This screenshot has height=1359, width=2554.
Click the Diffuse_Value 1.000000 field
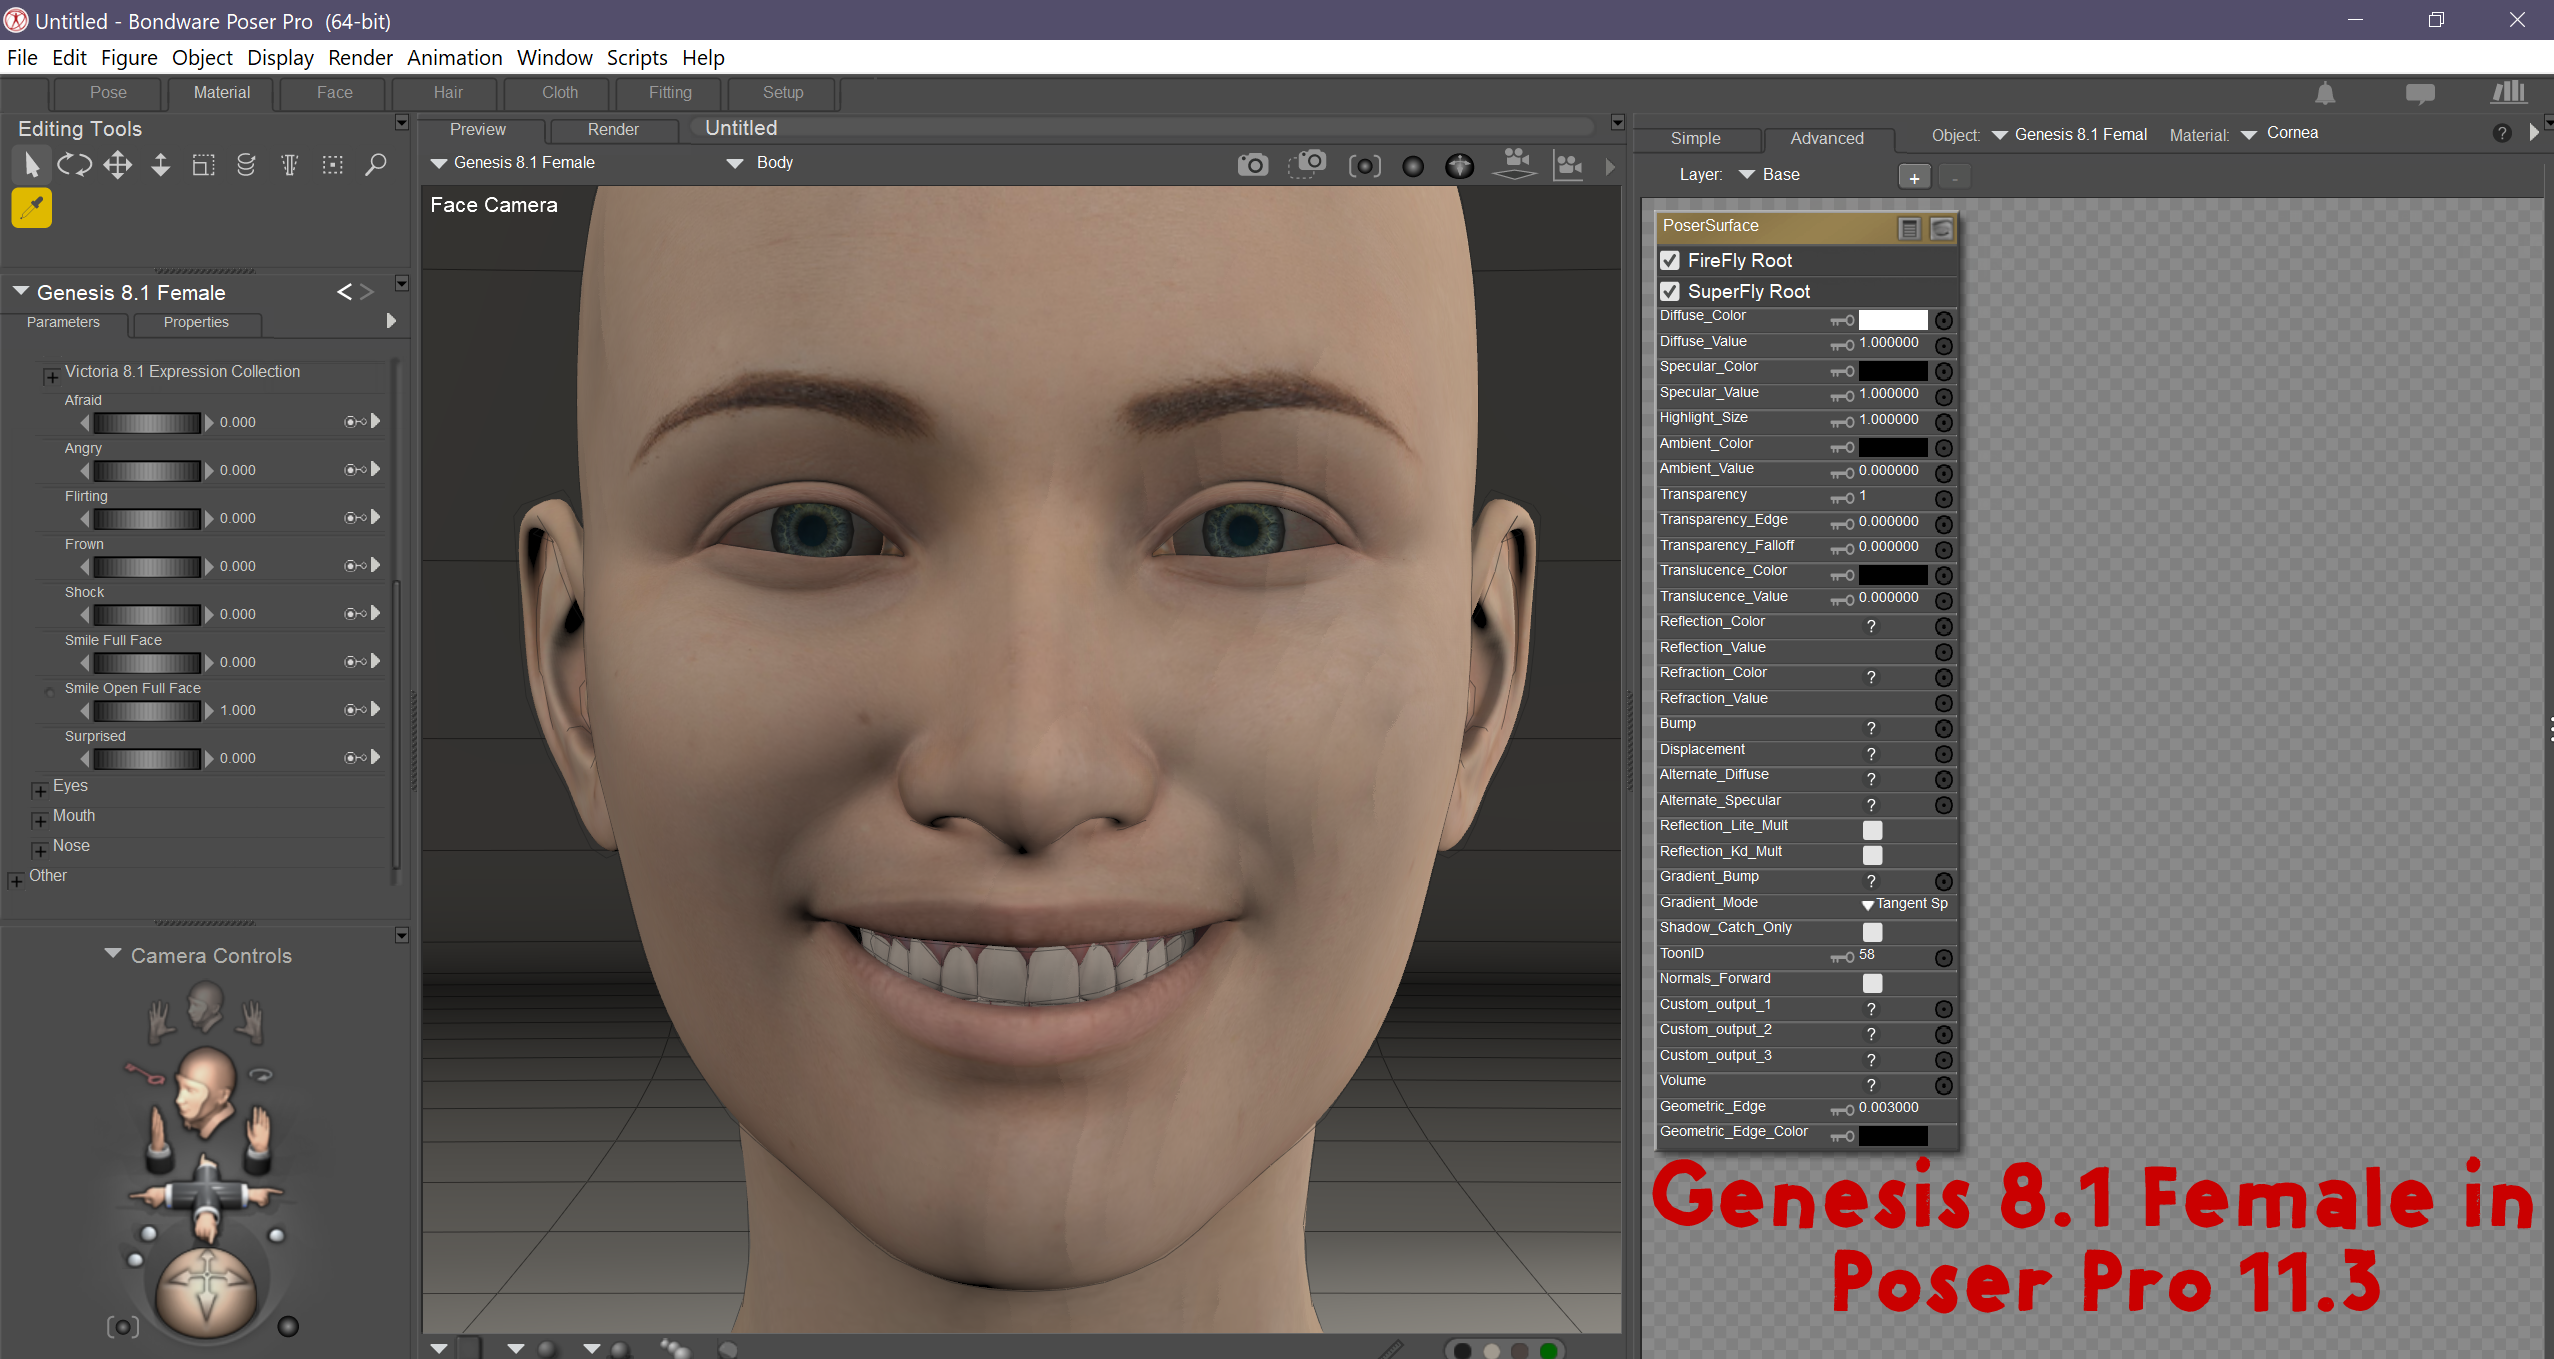click(1889, 343)
